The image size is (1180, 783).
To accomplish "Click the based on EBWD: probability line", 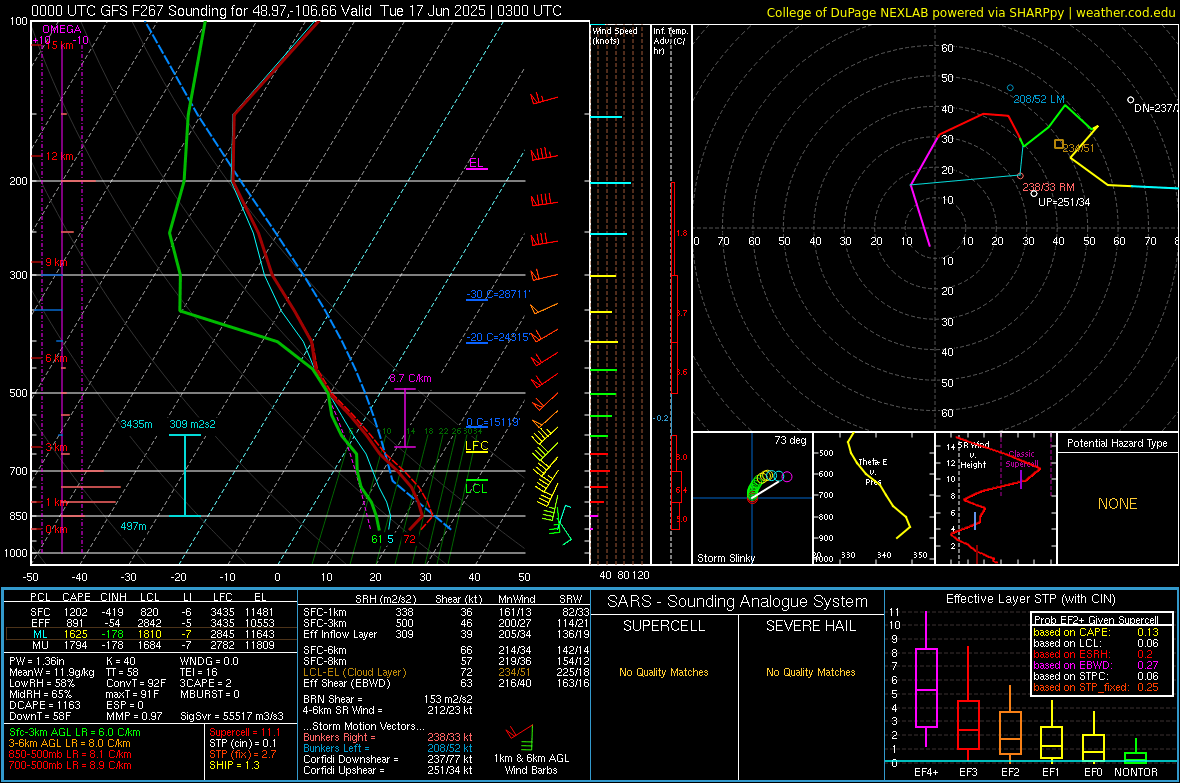I will point(1096,665).
